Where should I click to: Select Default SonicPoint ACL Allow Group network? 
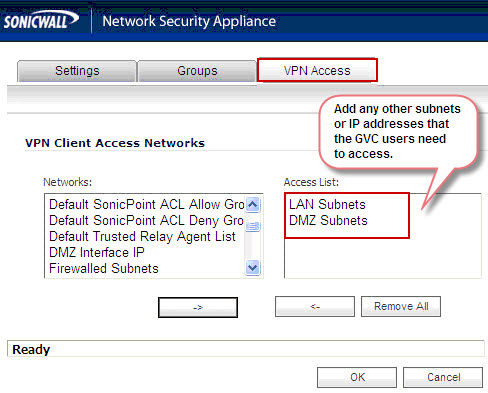click(147, 204)
